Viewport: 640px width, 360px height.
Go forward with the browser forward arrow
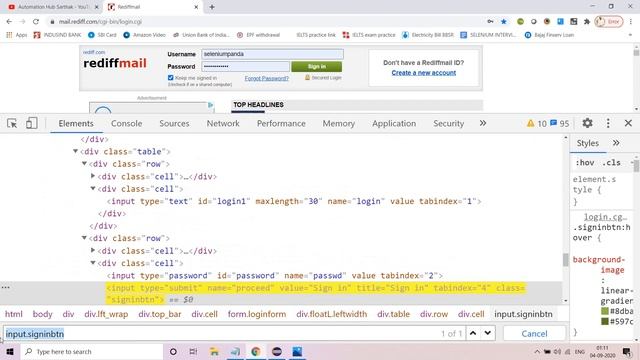(x=22, y=22)
